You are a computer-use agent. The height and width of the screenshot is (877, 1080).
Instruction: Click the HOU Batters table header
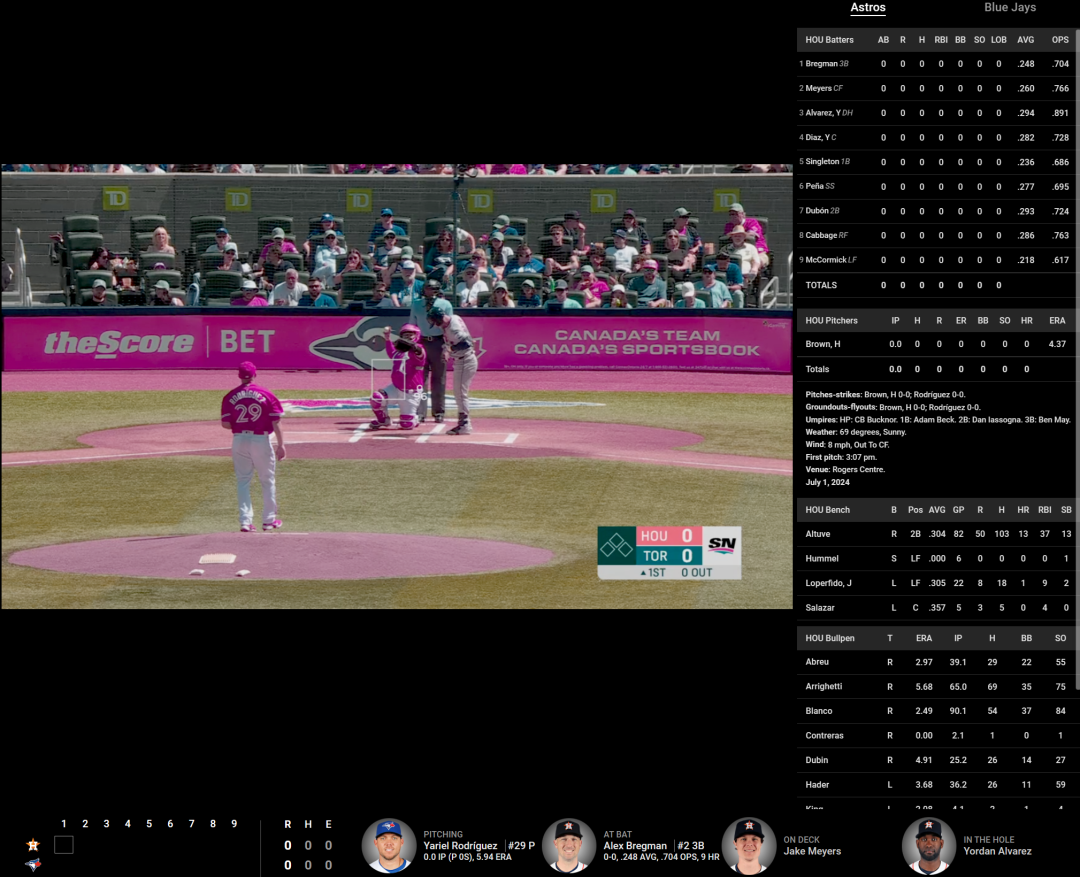(x=829, y=40)
